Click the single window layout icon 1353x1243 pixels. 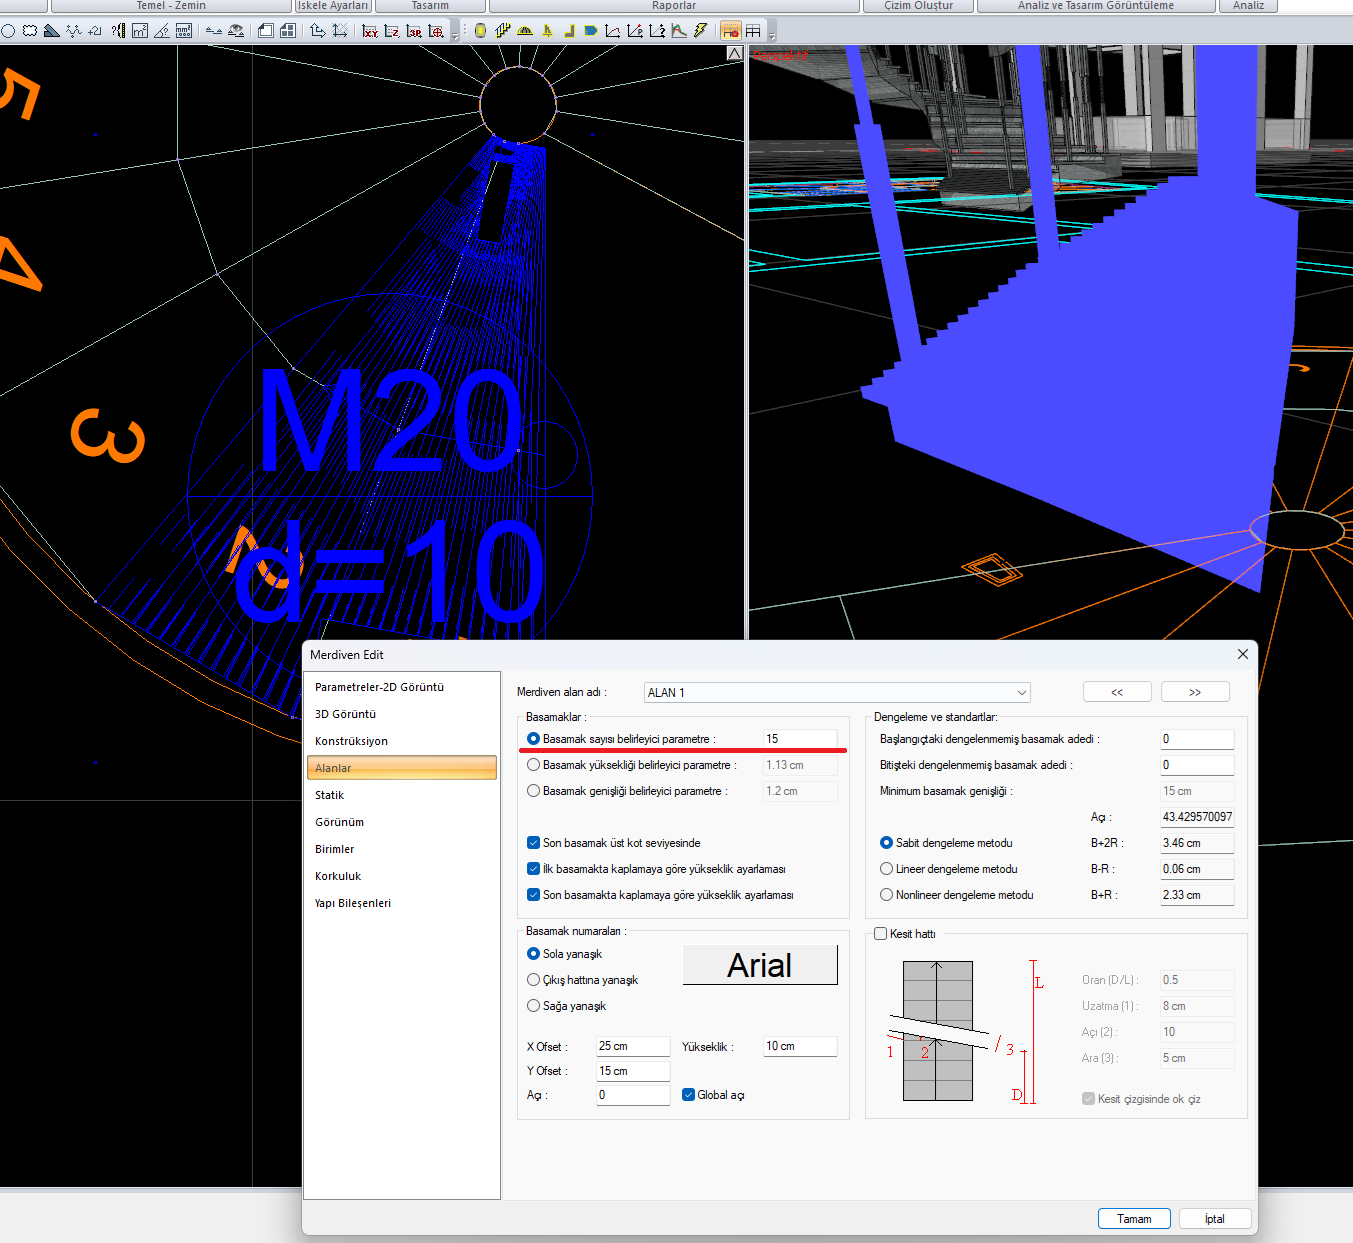tap(265, 31)
